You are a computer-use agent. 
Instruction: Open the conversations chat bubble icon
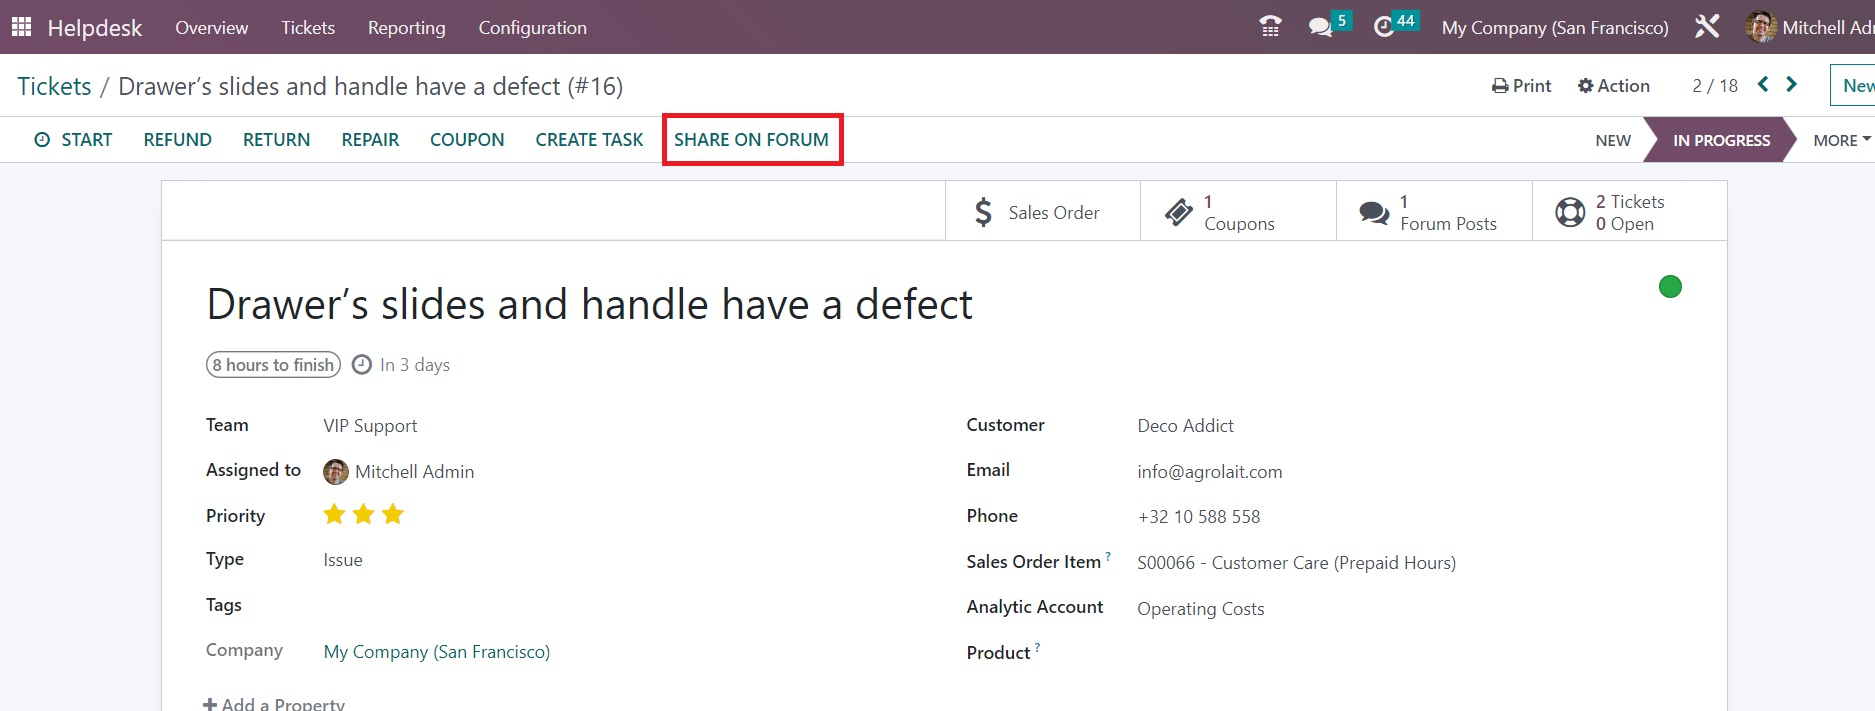click(1321, 27)
